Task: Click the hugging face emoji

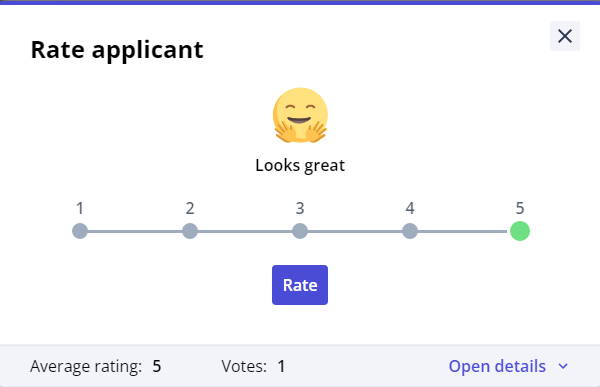Action: tap(300, 115)
